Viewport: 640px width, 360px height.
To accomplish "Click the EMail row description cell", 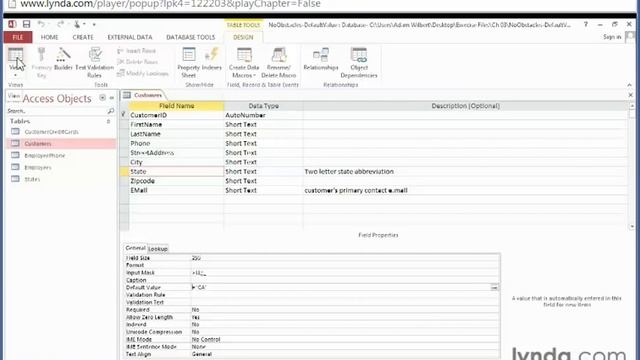I will (x=465, y=190).
